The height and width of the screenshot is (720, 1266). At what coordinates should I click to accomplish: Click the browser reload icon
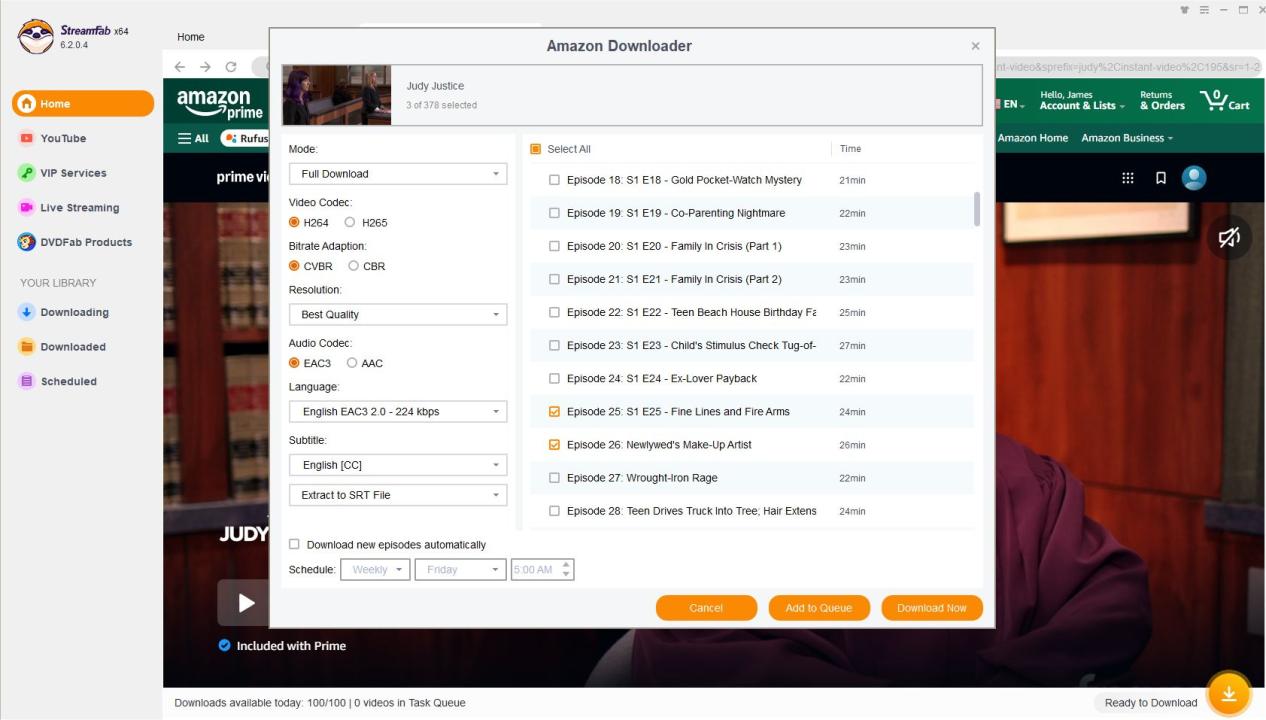pyautogui.click(x=231, y=67)
